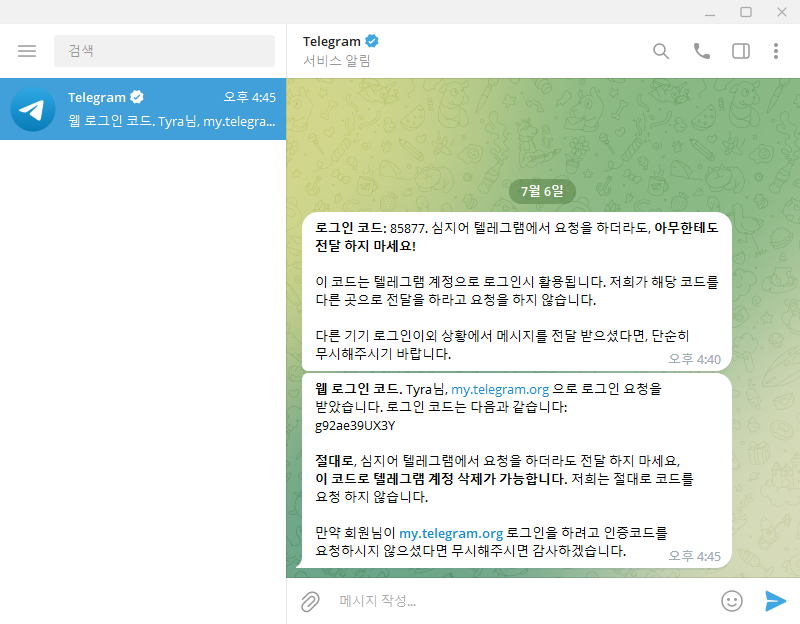Click the blue verified badge in header
The width and height of the screenshot is (800, 624).
click(372, 41)
